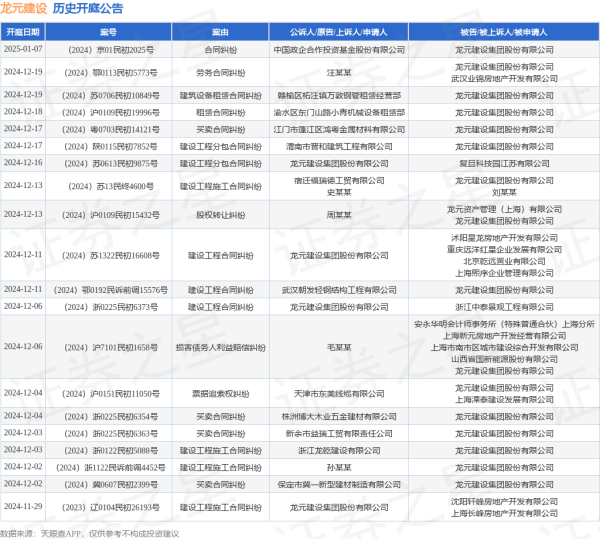This screenshot has width=600, height=539.
Task: Click defendant 重庆远洋红星企业发展有限公司
Action: pyautogui.click(x=504, y=250)
